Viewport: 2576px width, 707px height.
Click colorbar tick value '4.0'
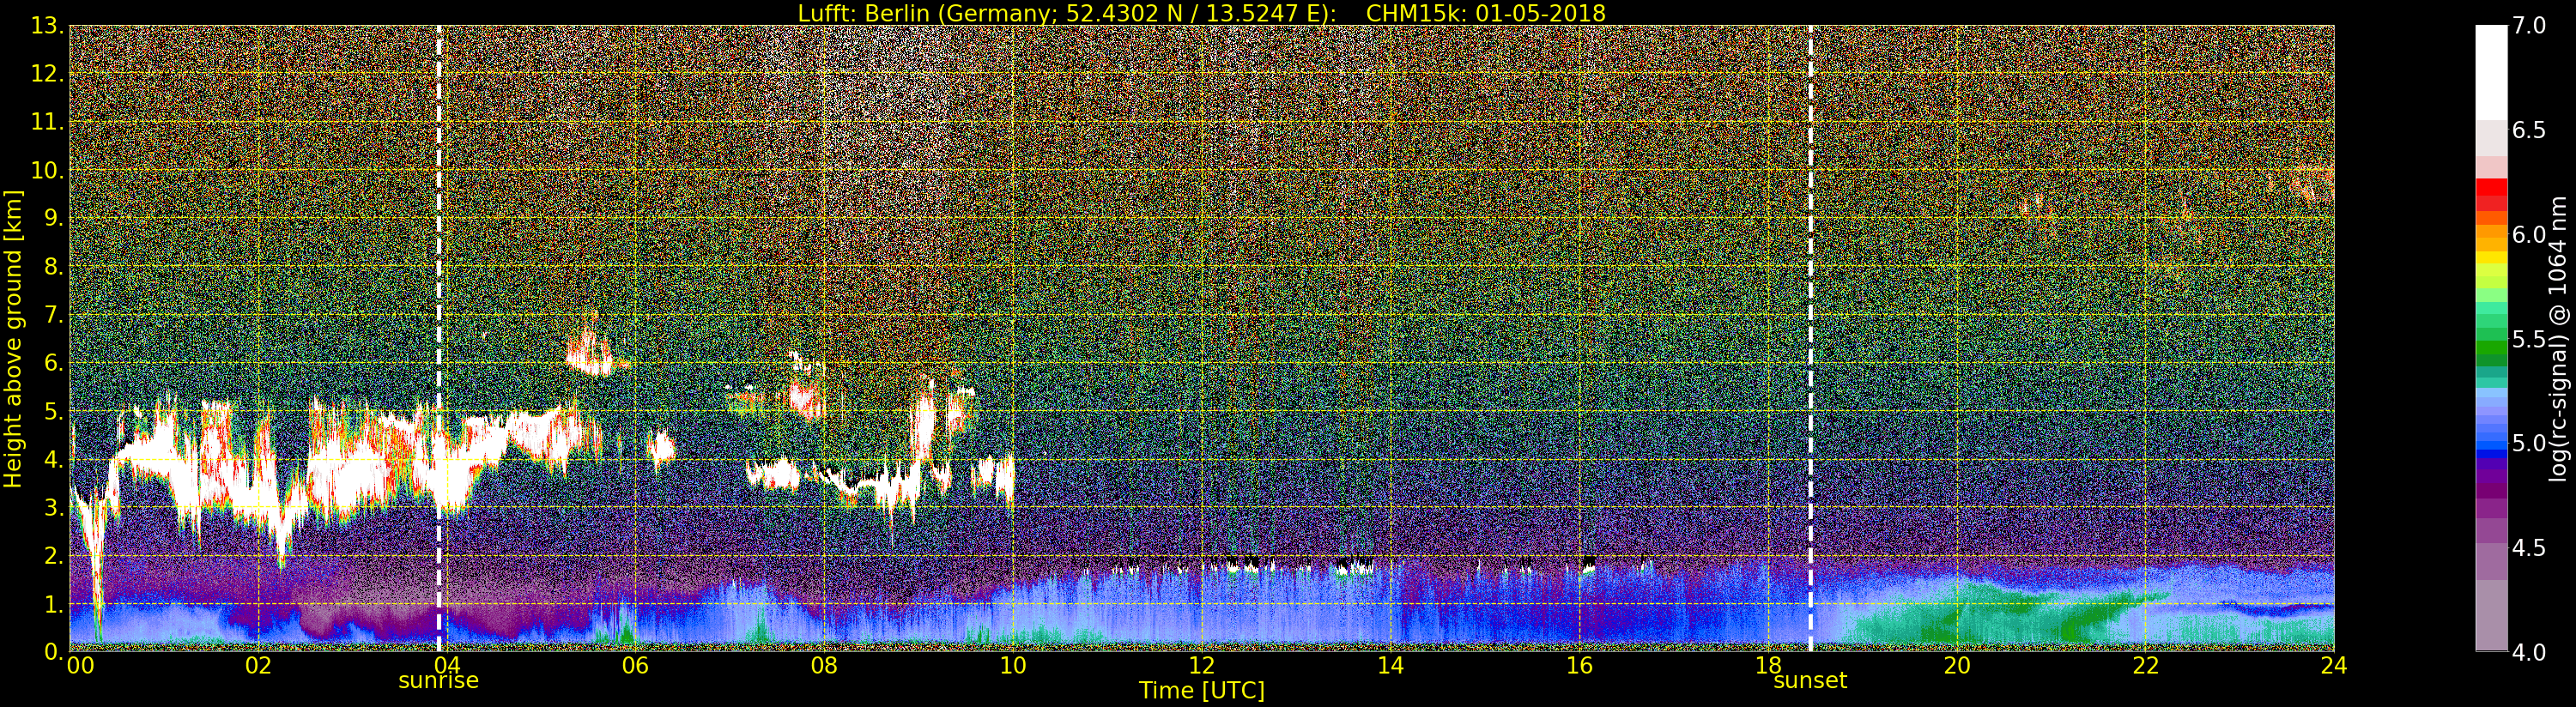pos(2529,652)
